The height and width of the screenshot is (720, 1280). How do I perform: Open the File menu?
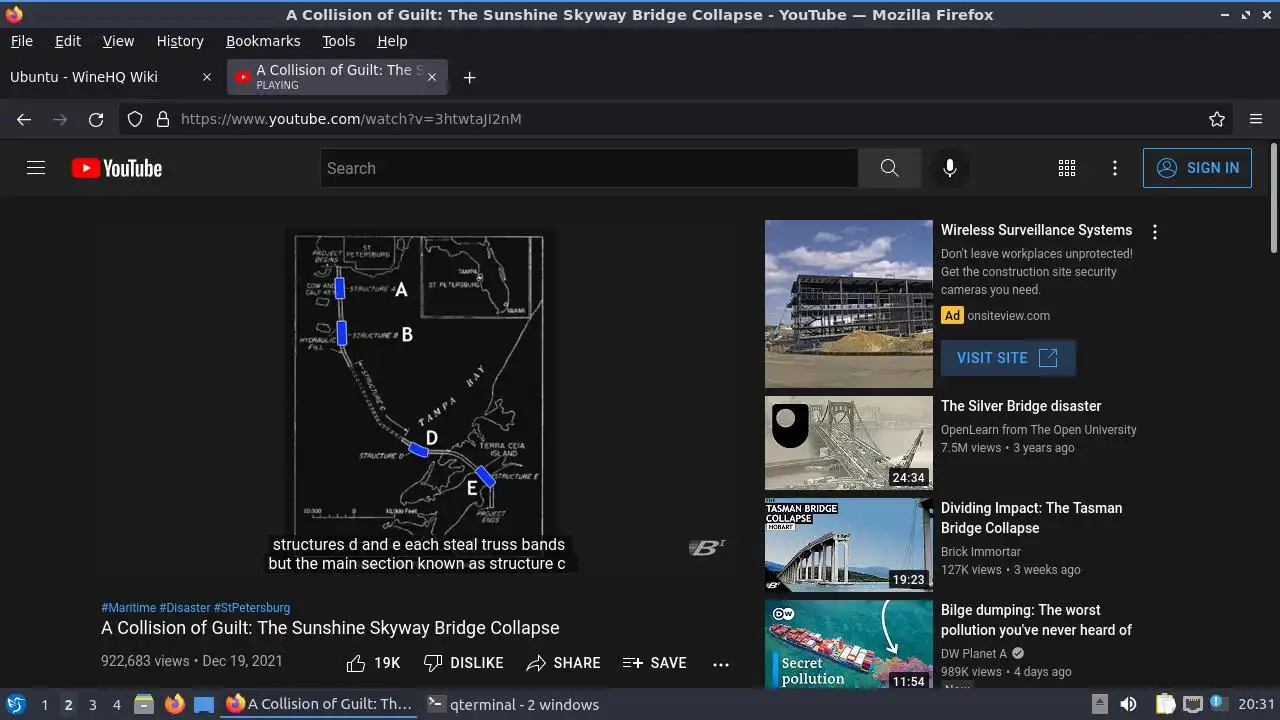coord(21,41)
